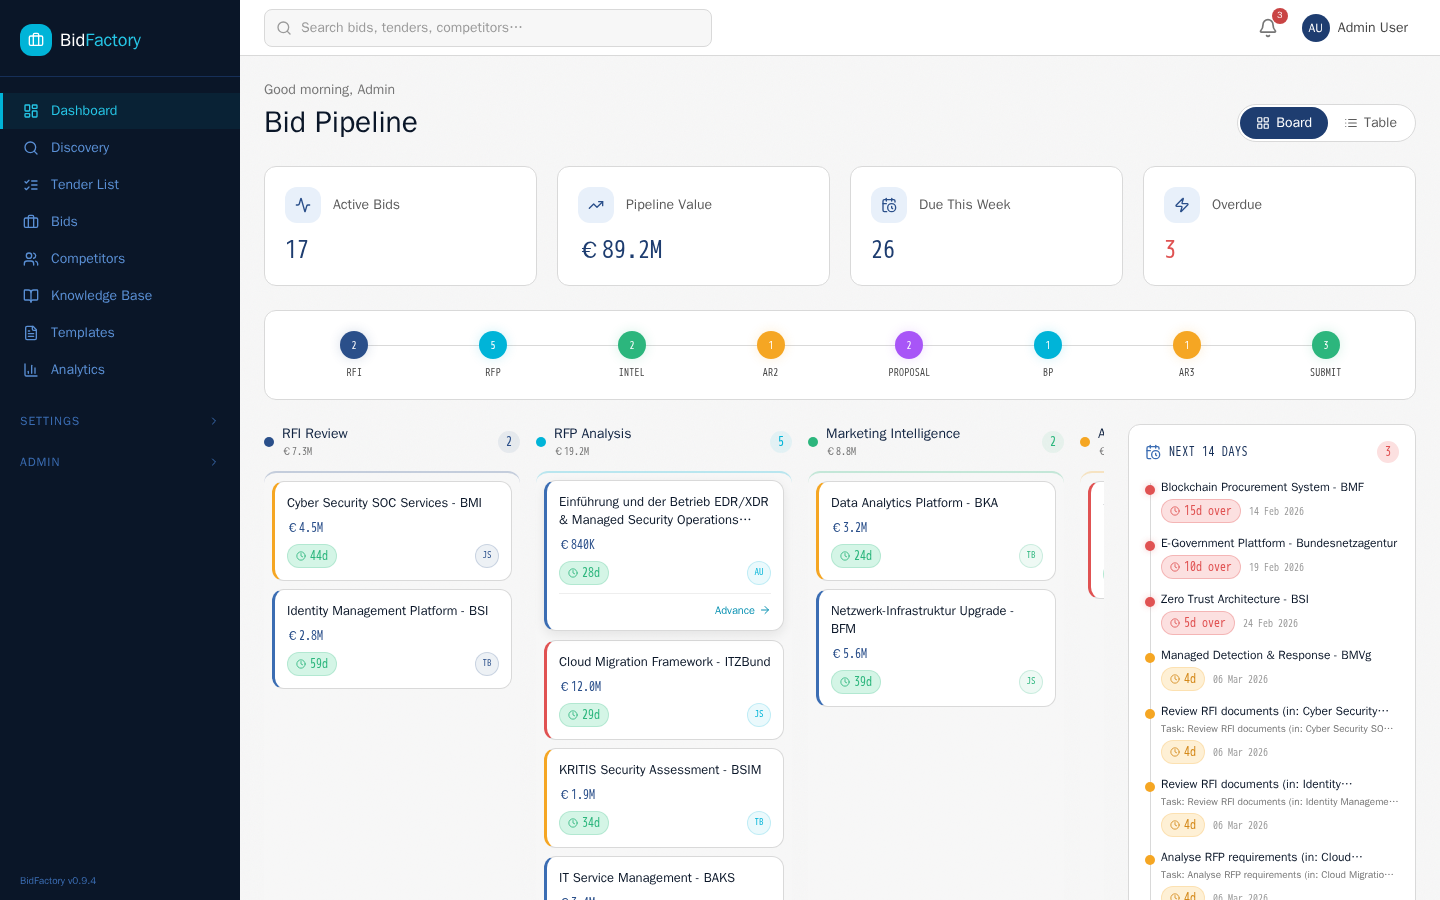Click E-Government Plattform - Bundesnetzagentur deadline

(x=1279, y=543)
